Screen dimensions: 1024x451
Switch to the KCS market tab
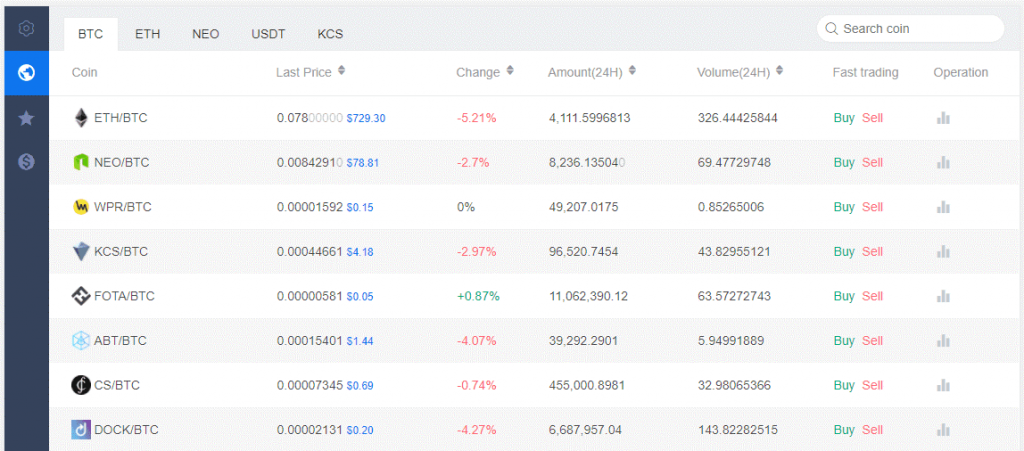click(x=330, y=35)
